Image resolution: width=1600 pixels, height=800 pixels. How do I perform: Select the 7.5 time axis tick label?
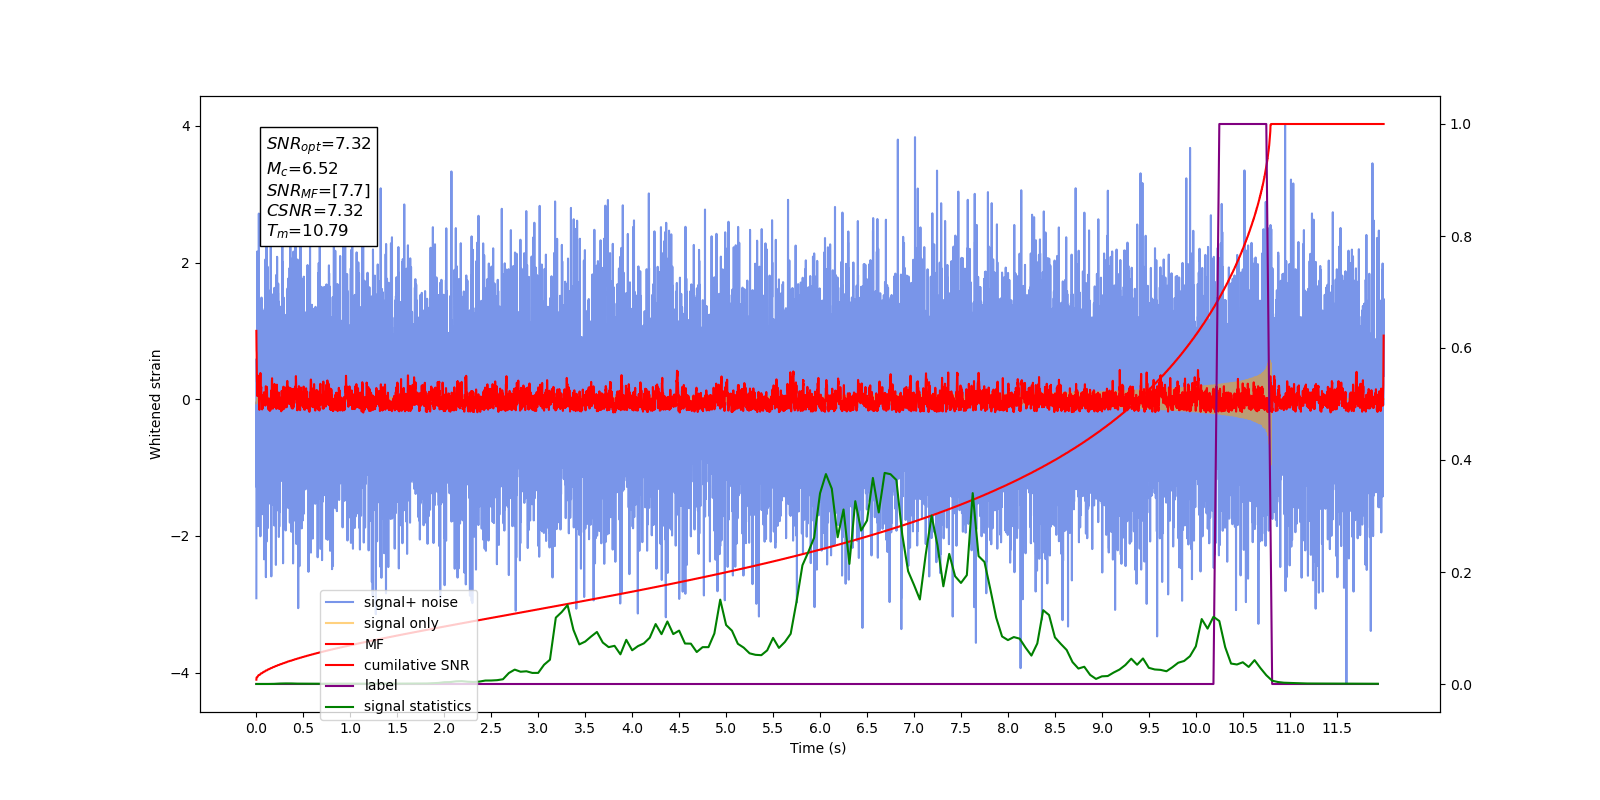(x=961, y=728)
